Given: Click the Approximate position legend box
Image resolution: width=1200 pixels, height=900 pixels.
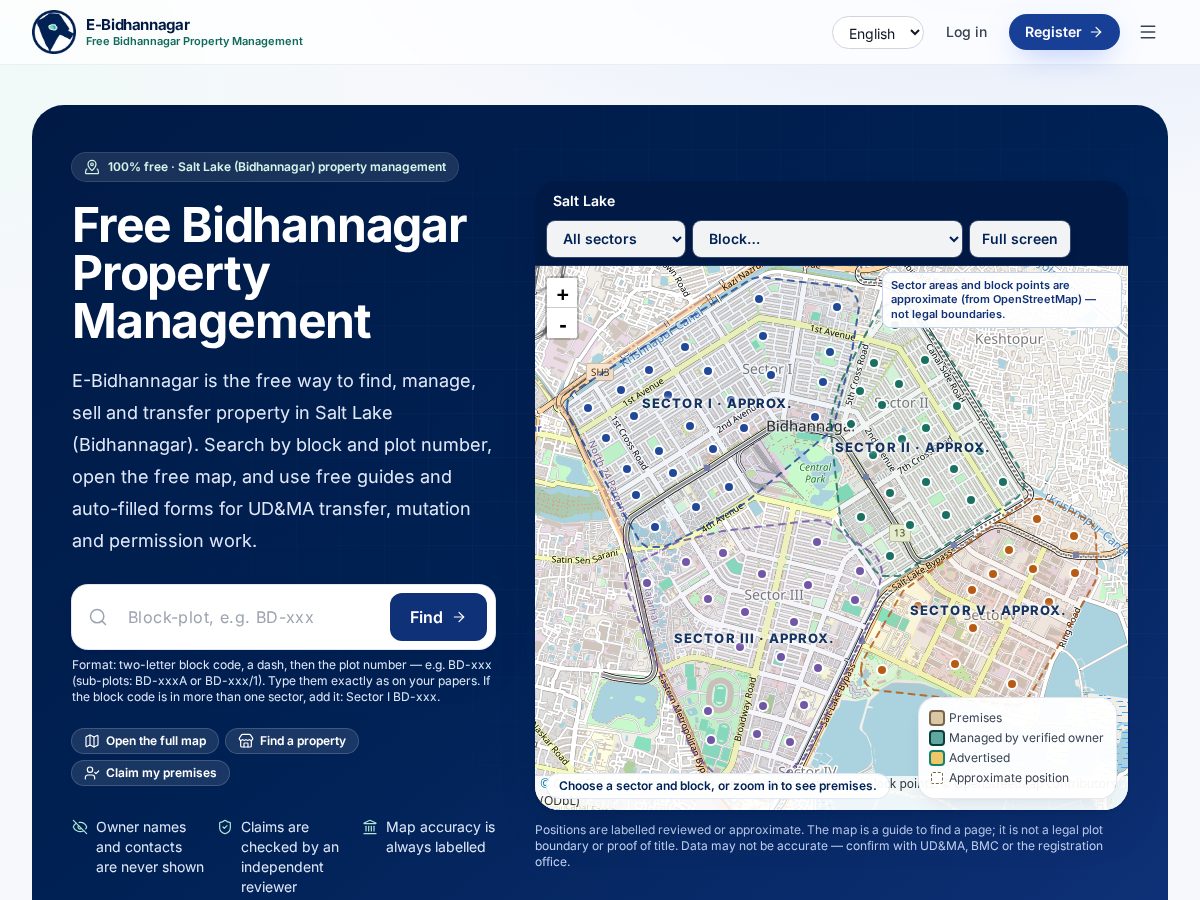Looking at the screenshot, I should [x=937, y=778].
